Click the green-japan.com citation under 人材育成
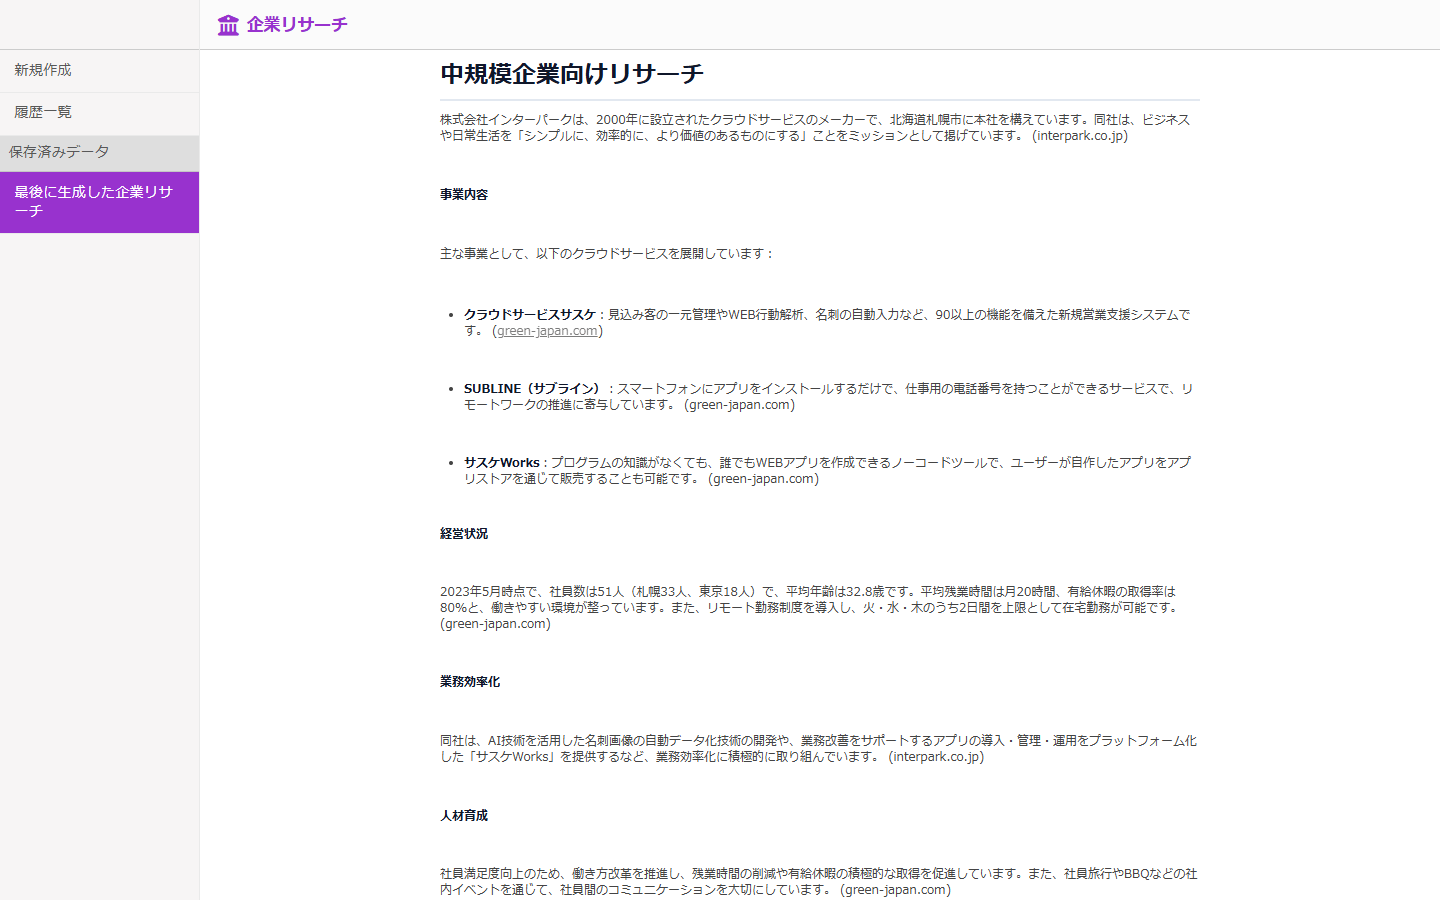Screen dimensions: 1440x900 [x=896, y=889]
